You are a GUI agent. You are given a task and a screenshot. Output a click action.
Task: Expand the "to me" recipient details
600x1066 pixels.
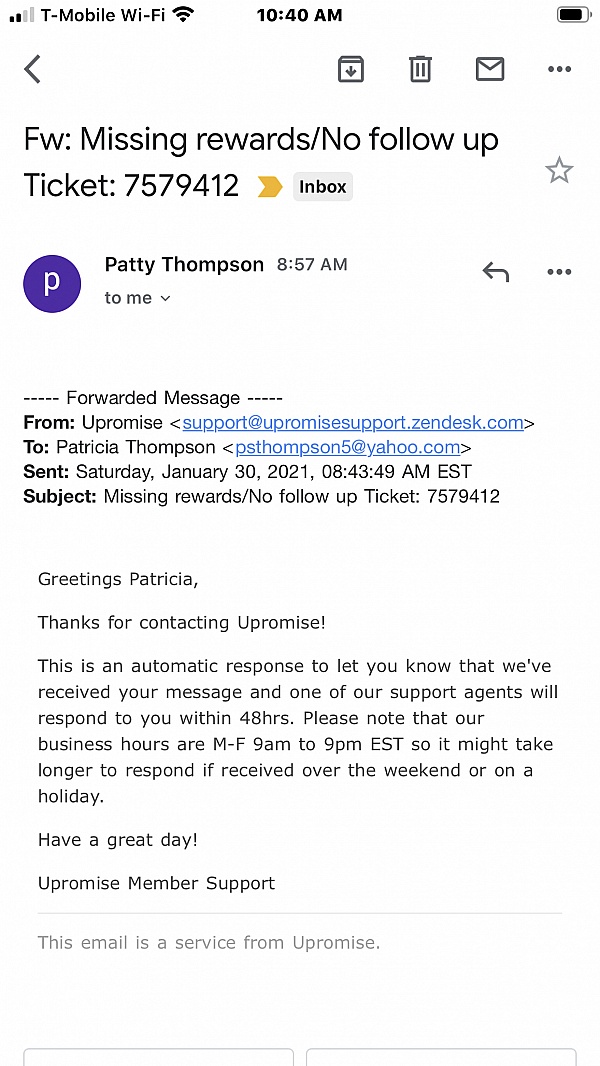point(138,298)
